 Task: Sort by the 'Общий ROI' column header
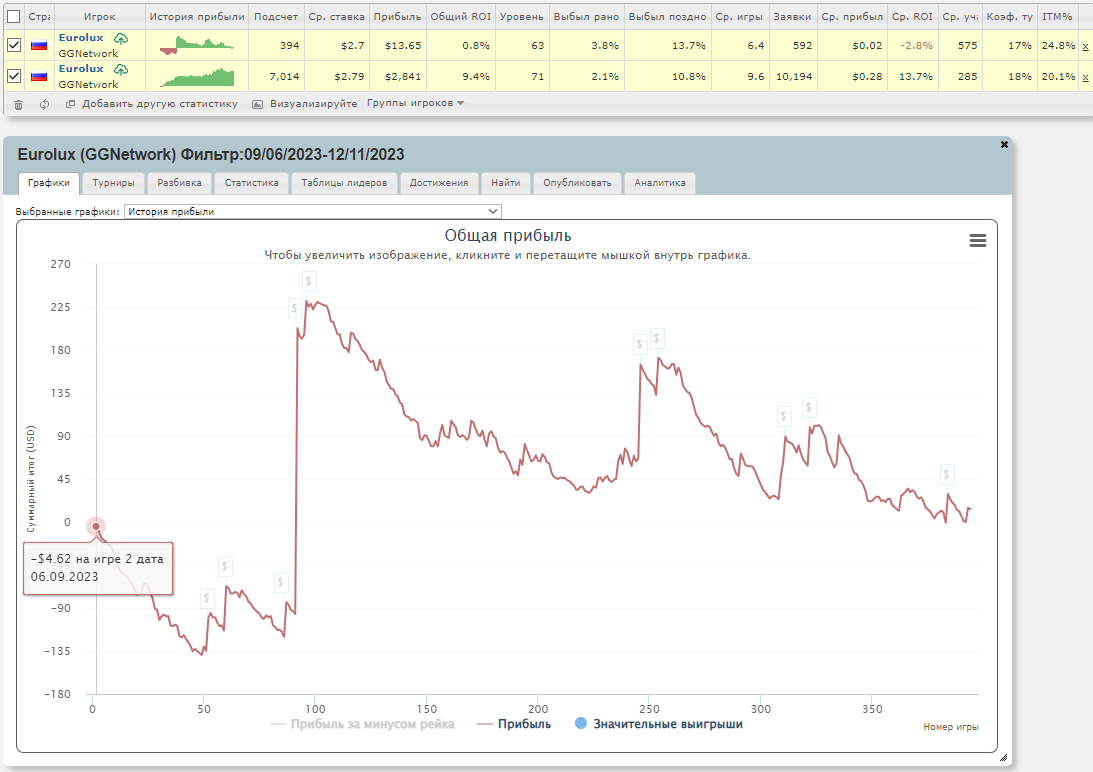(461, 16)
